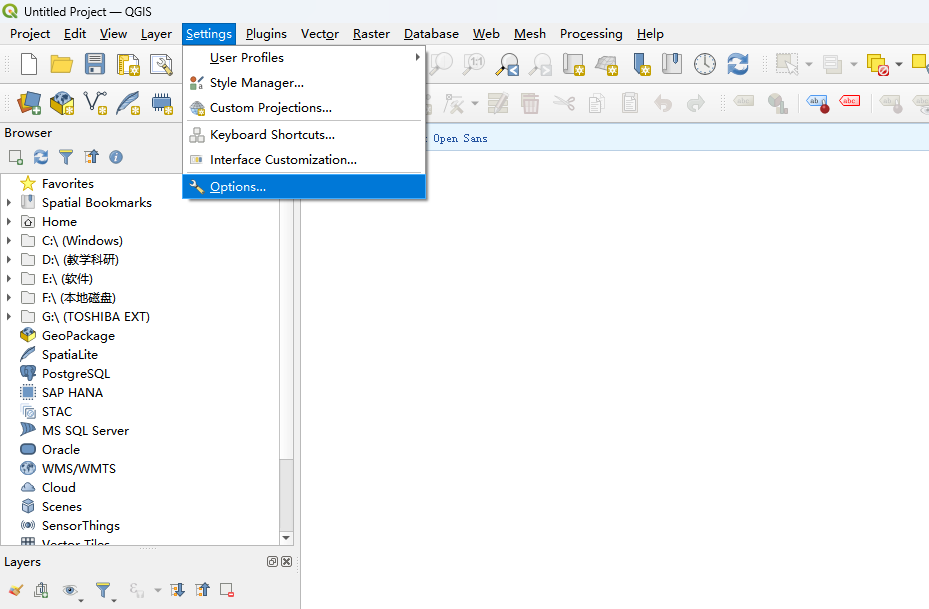Viewport: 929px width, 609px height.
Task: Open Keyboard Shortcuts from Settings menu
Action: click(x=304, y=134)
